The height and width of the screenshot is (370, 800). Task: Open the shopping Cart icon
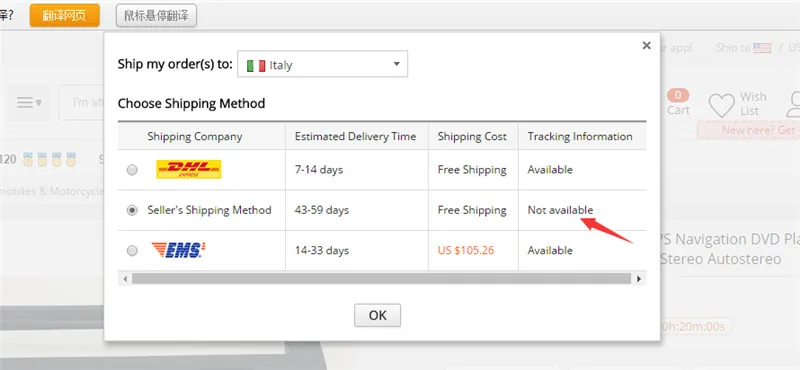[678, 102]
